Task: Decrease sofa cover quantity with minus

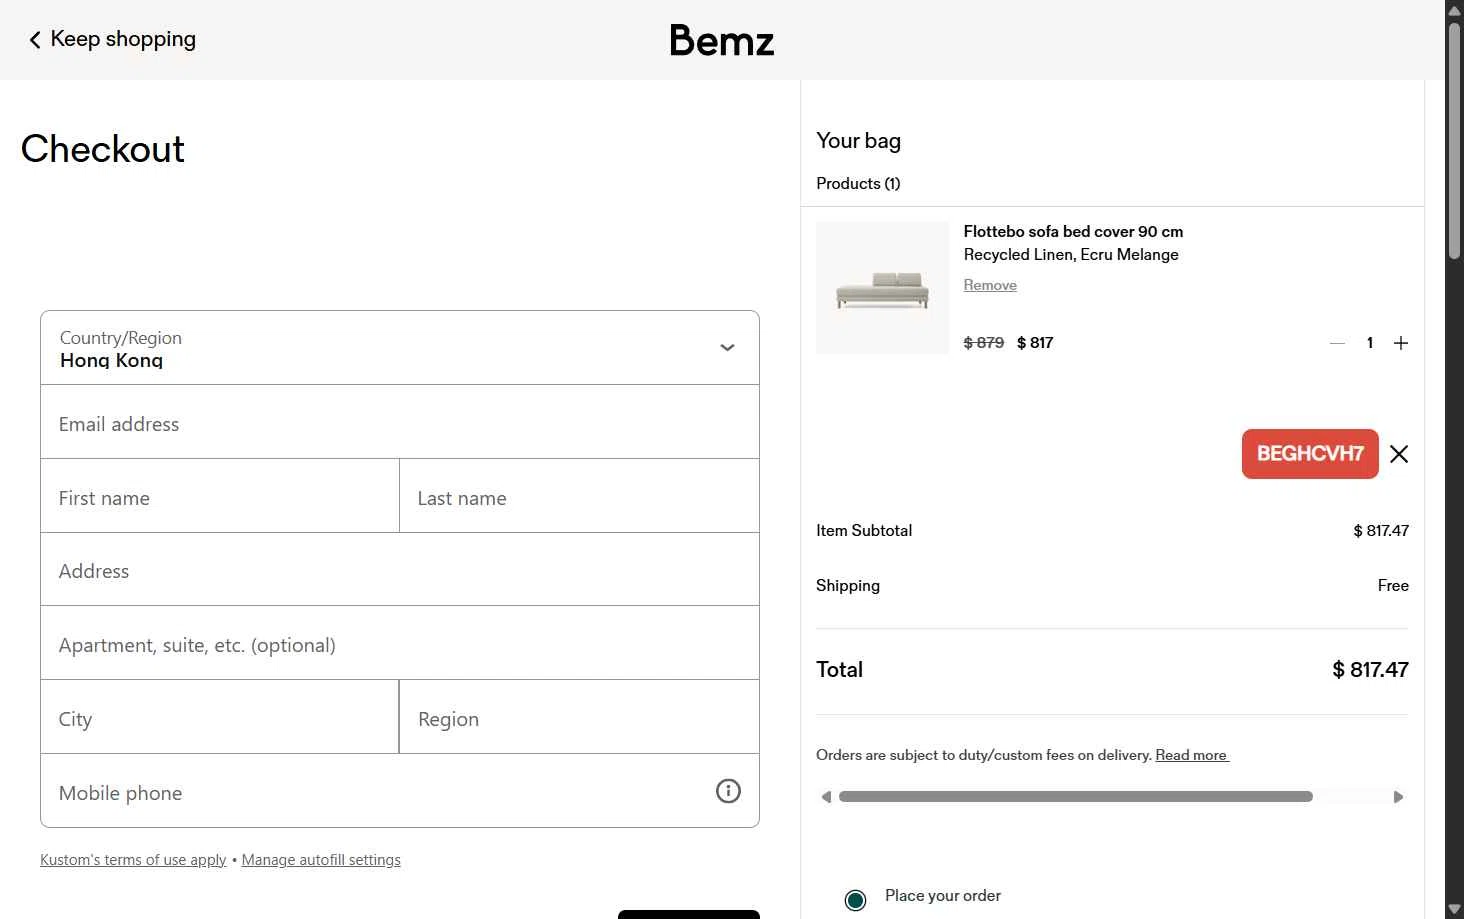Action: [1337, 343]
